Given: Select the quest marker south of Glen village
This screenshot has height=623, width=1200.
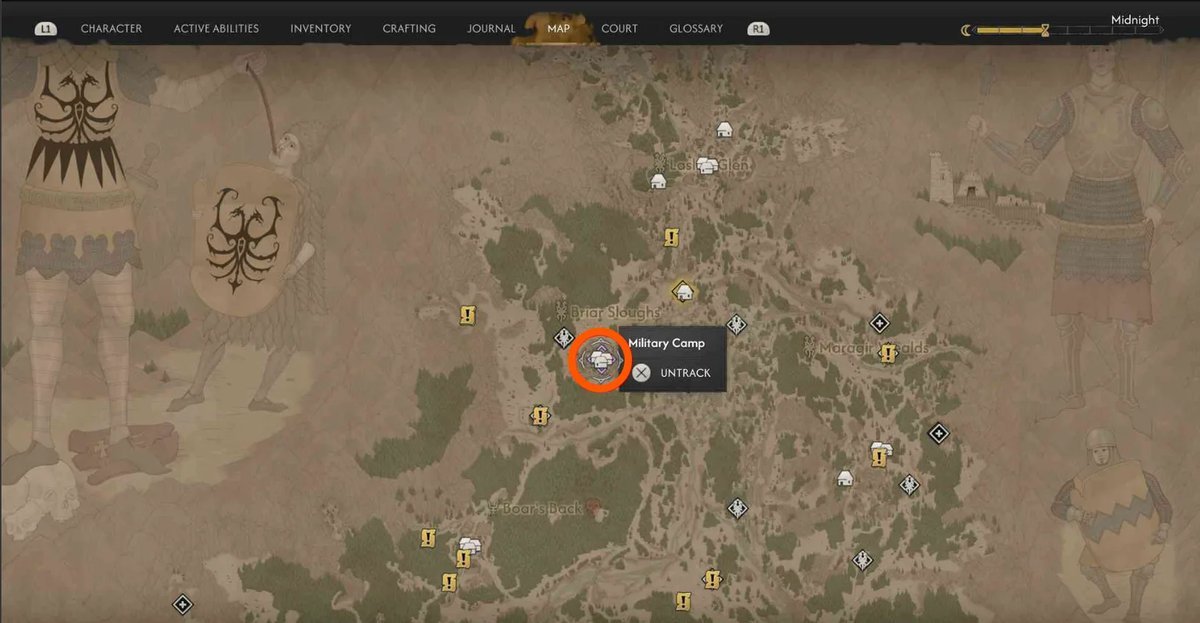Looking at the screenshot, I should point(672,237).
